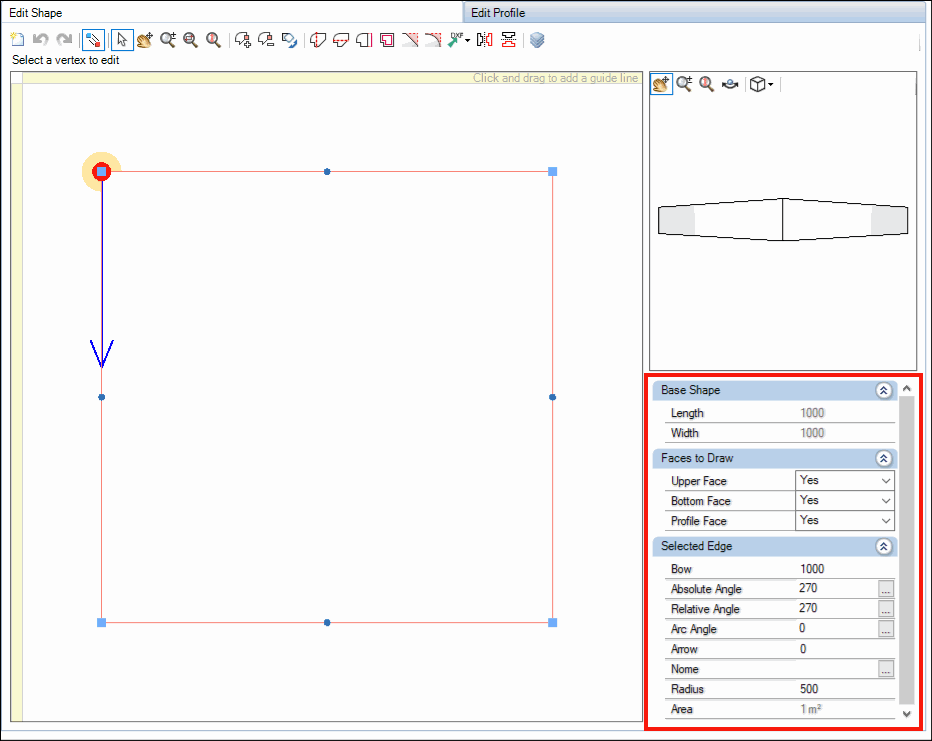
Task: Activate the pan hand tool in main toolbar
Action: pyautogui.click(x=144, y=40)
